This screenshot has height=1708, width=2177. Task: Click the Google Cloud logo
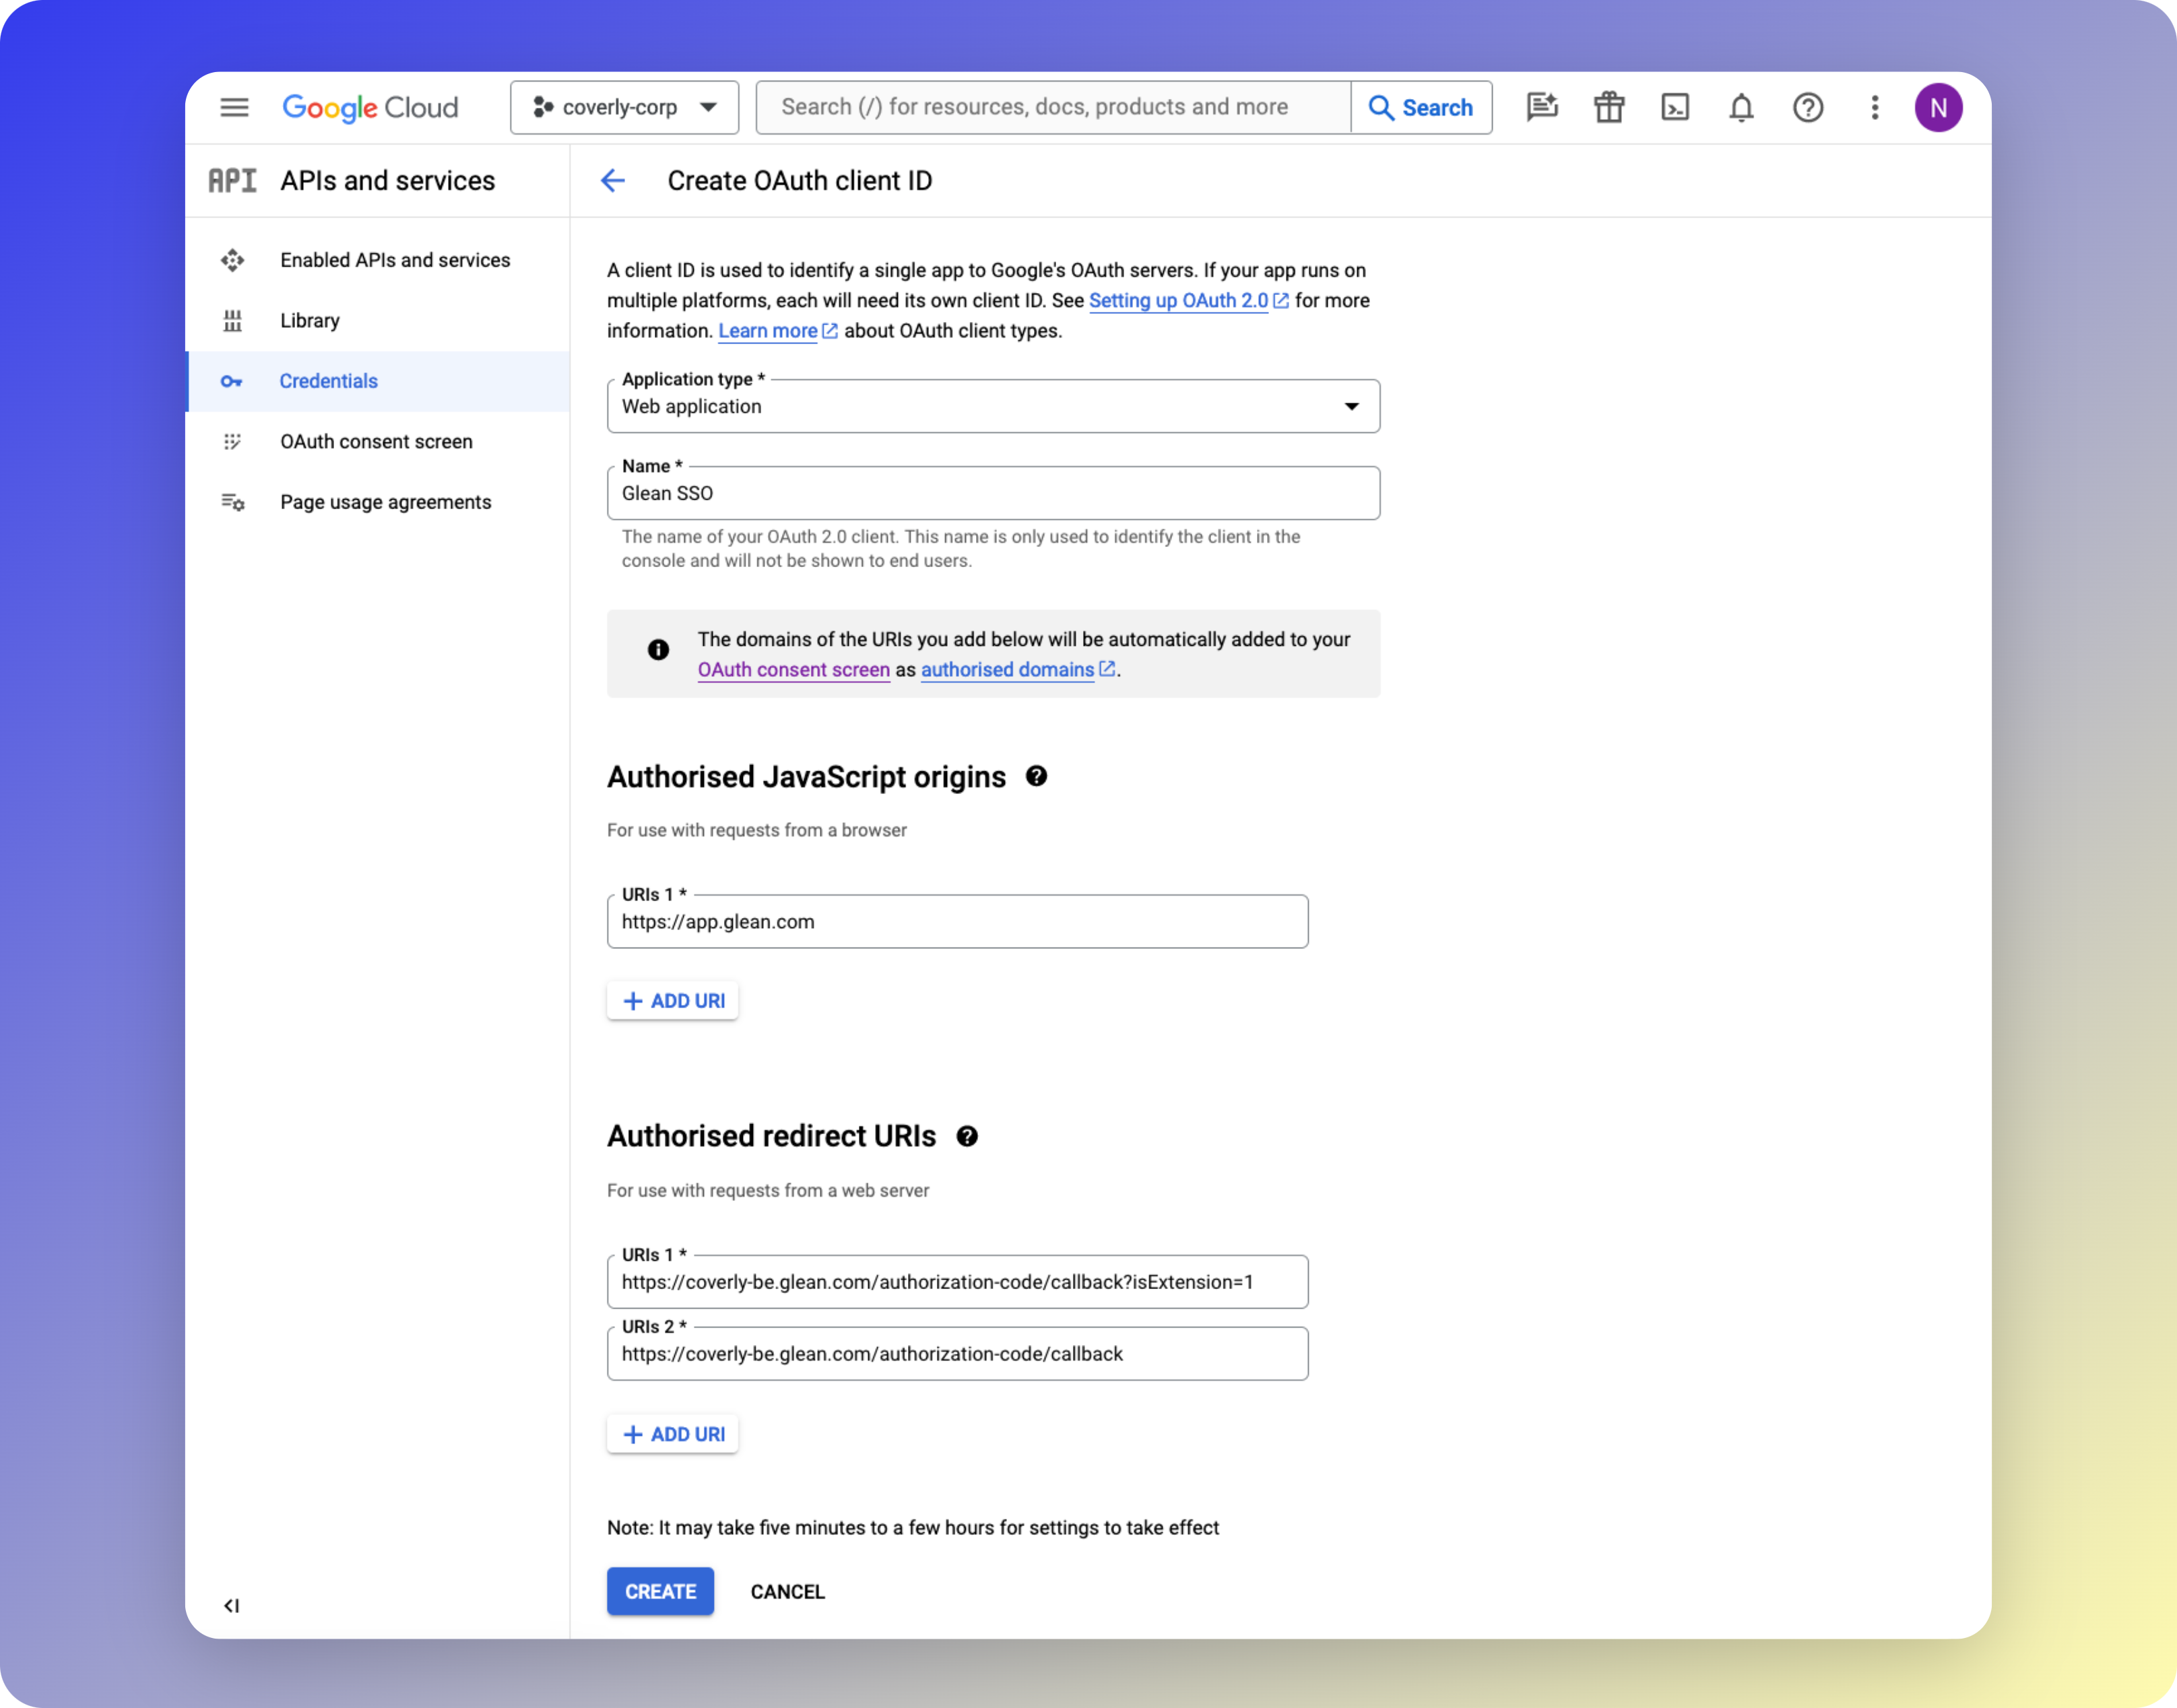[370, 107]
